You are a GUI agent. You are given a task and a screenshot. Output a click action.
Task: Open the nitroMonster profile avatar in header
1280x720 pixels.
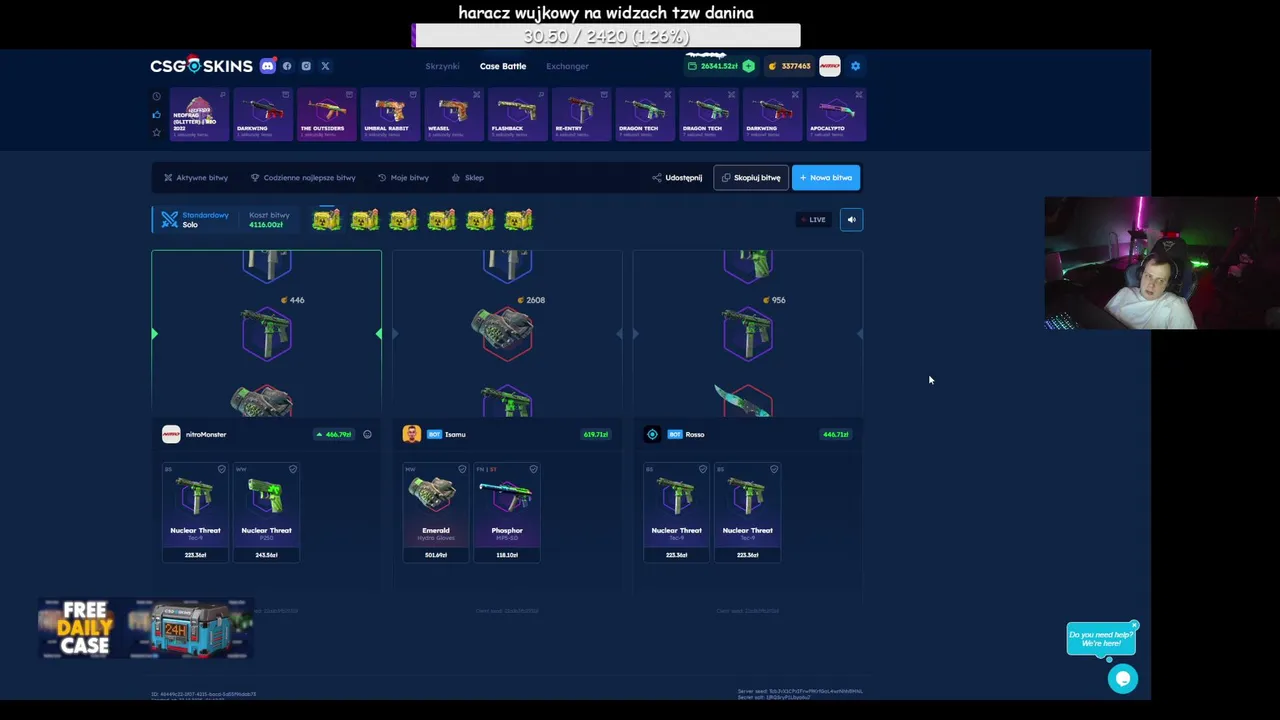click(829, 66)
